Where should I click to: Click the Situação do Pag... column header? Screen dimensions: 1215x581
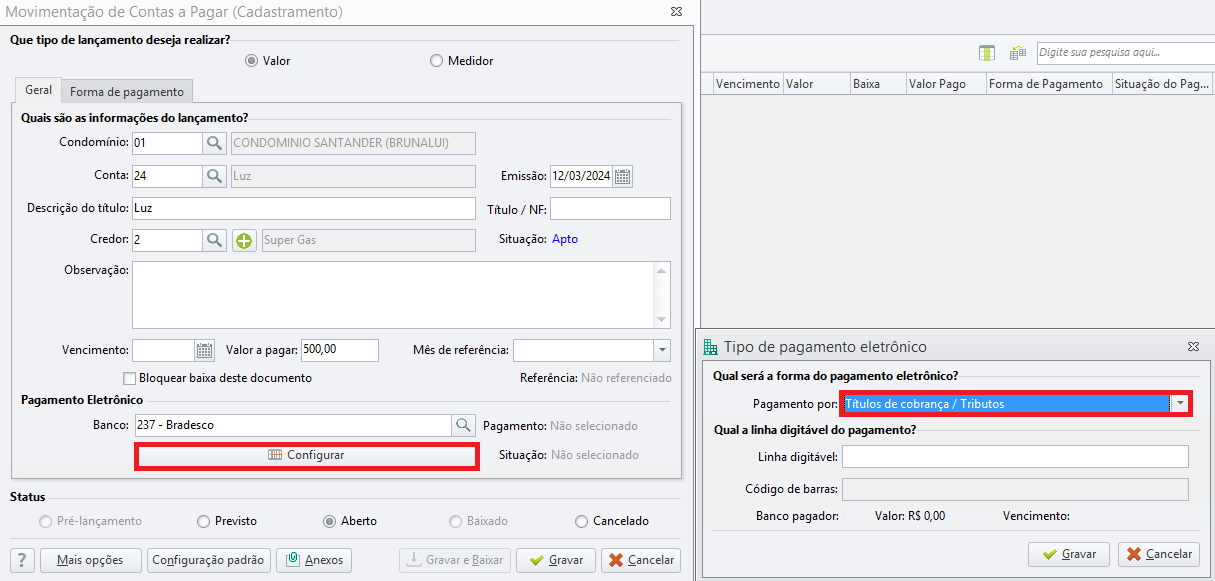1163,84
